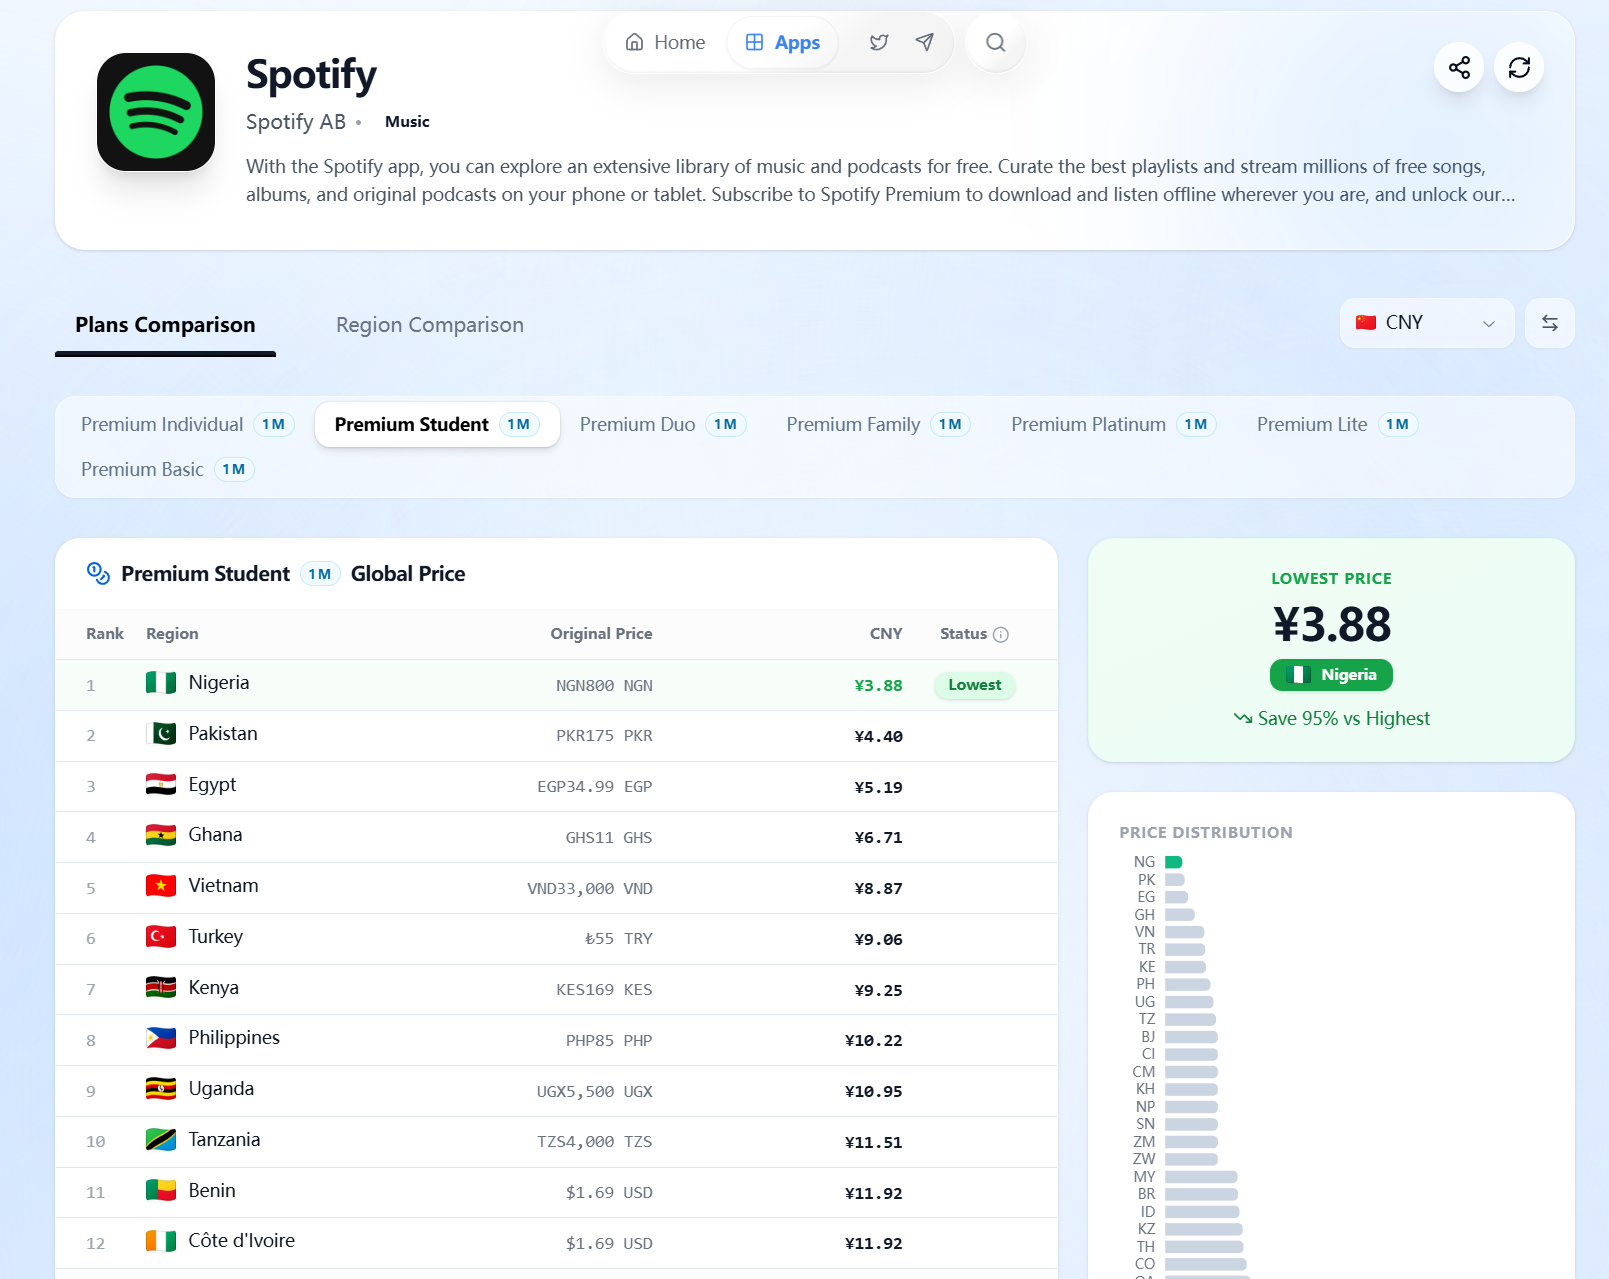Click the UGX5,500 original price
Viewport: 1609px width, 1279px height.
pos(595,1092)
